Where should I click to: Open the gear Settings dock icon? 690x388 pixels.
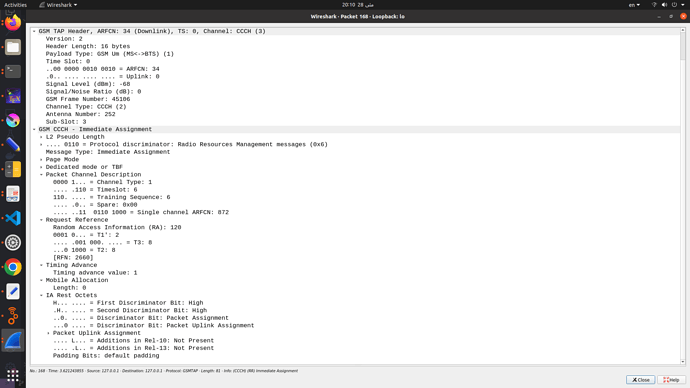click(x=13, y=242)
